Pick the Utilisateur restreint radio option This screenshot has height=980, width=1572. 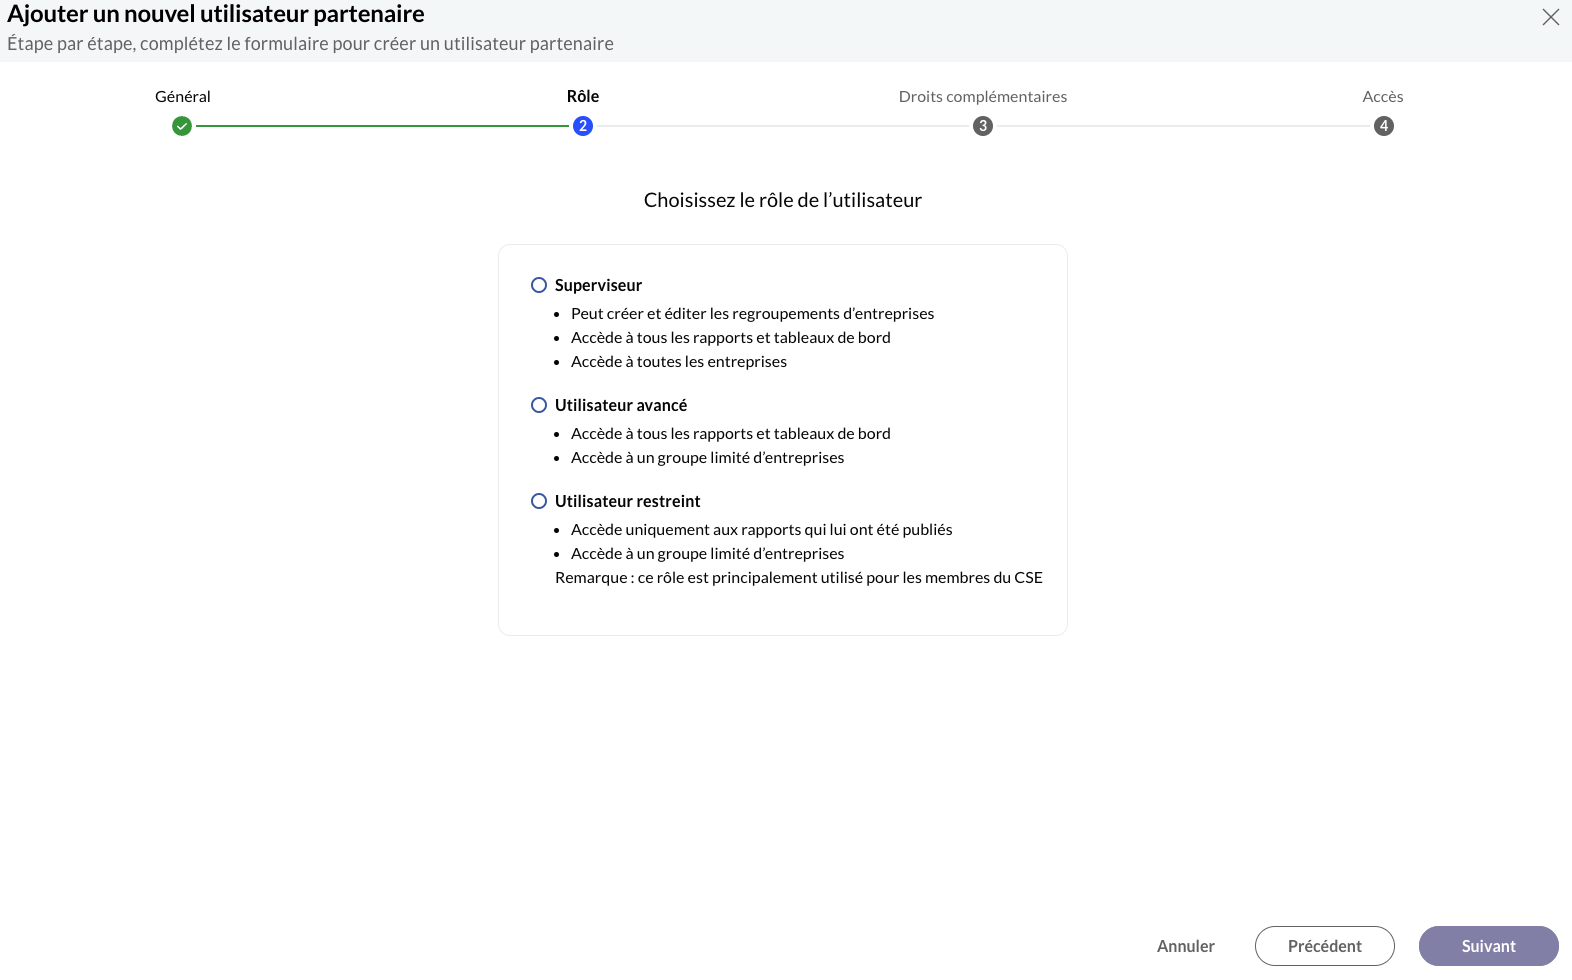click(x=539, y=501)
